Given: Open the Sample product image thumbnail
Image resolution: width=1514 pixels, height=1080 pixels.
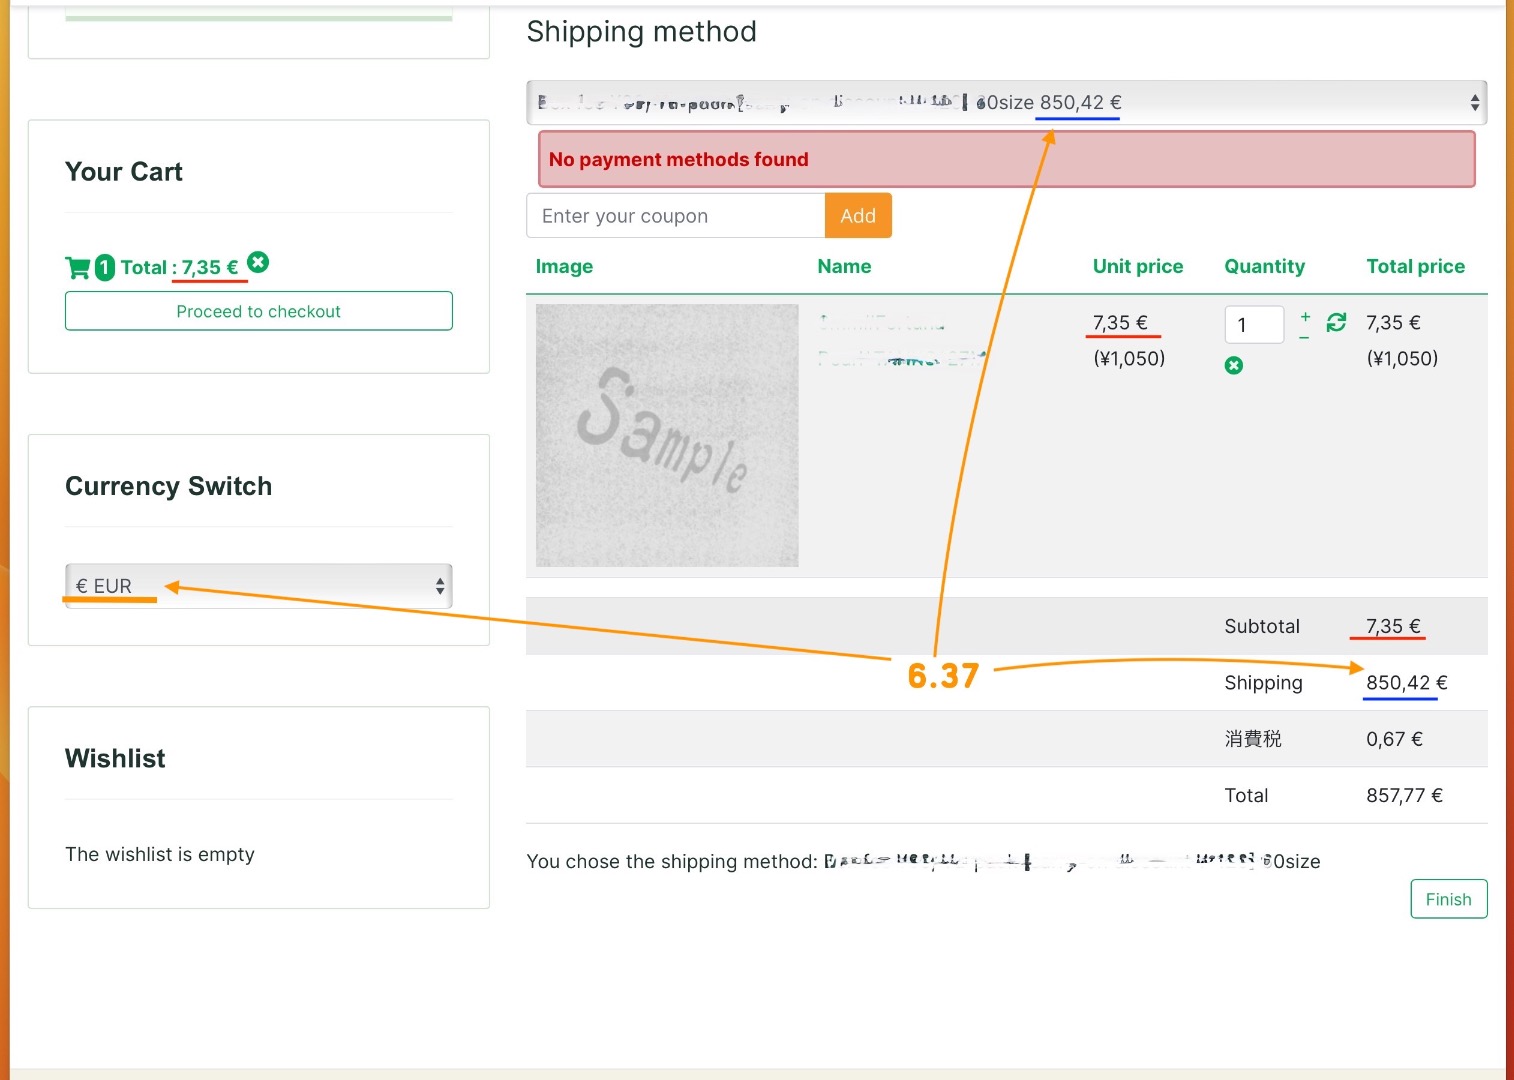Looking at the screenshot, I should 667,435.
